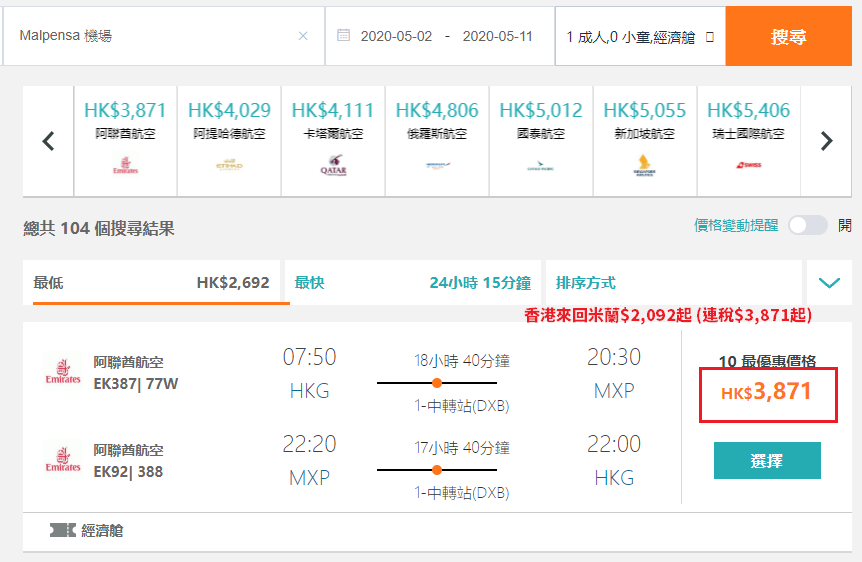
Task: Click the orange 搜尋 search button
Action: pyautogui.click(x=788, y=36)
